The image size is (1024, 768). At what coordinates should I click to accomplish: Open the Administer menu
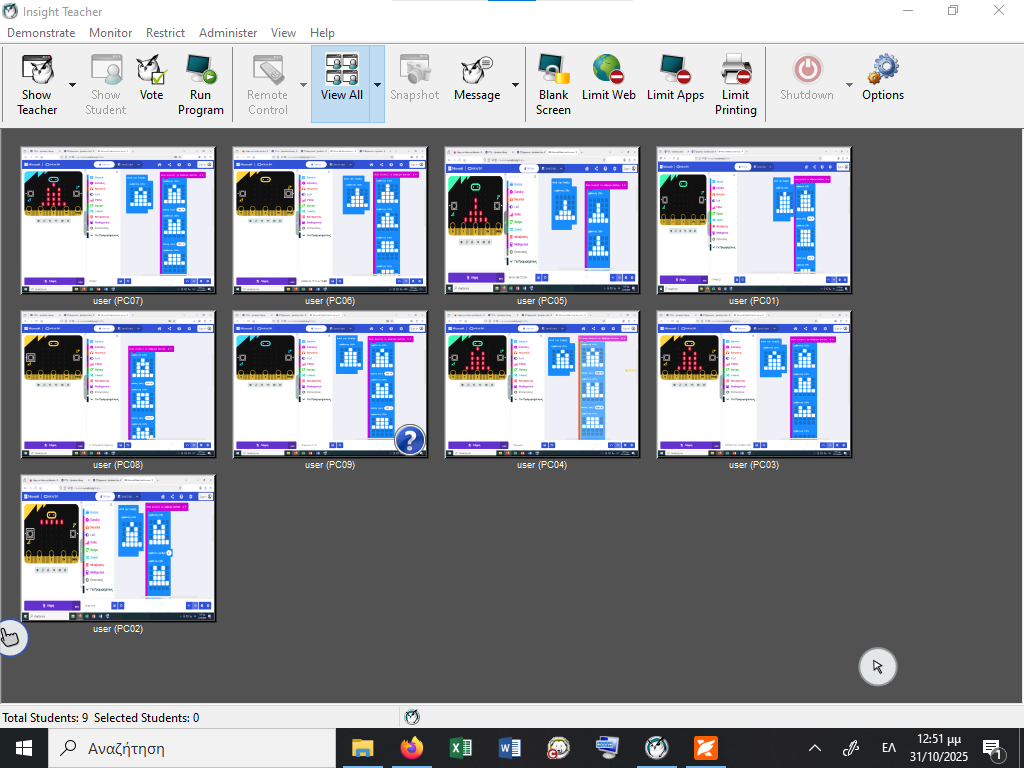[228, 32]
